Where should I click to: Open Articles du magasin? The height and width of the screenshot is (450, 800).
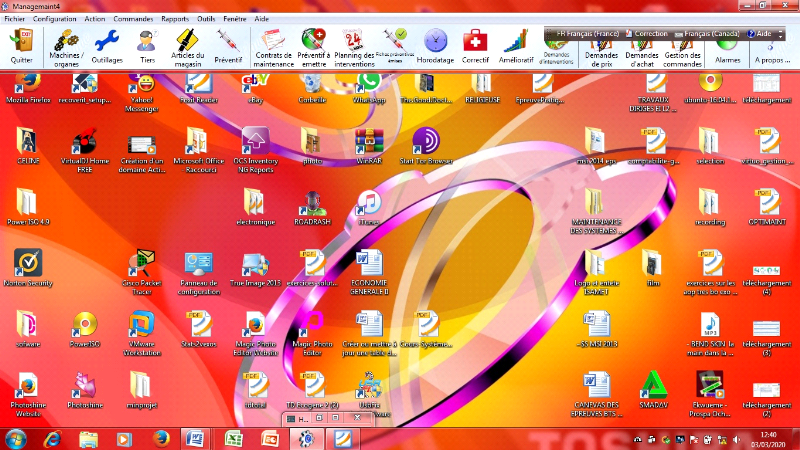[186, 46]
